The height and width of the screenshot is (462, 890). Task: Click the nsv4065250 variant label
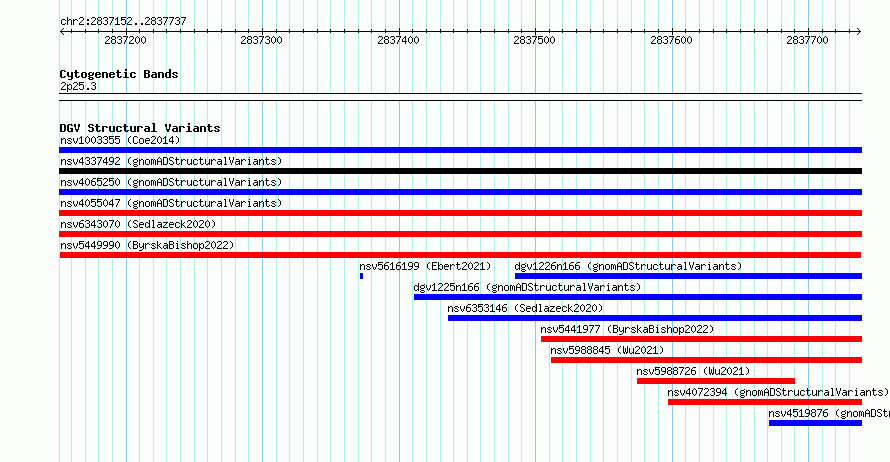click(171, 182)
